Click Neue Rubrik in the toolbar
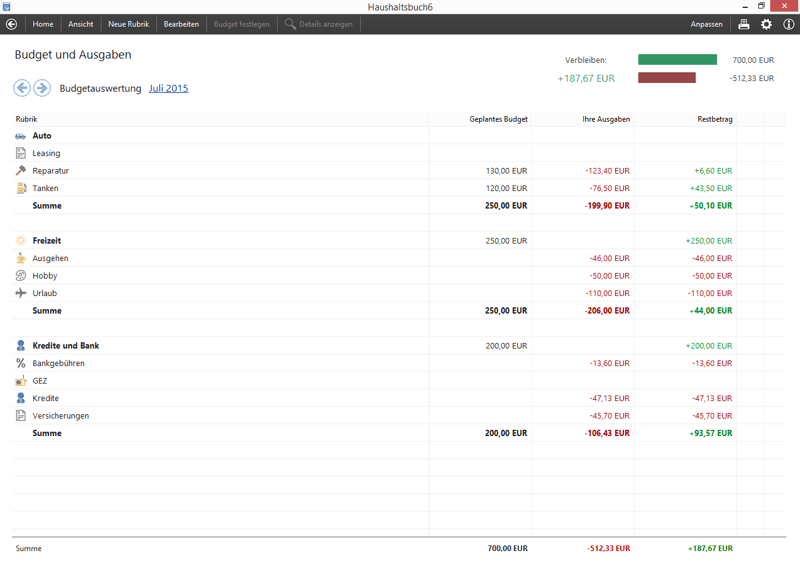The image size is (800, 575). coord(128,24)
